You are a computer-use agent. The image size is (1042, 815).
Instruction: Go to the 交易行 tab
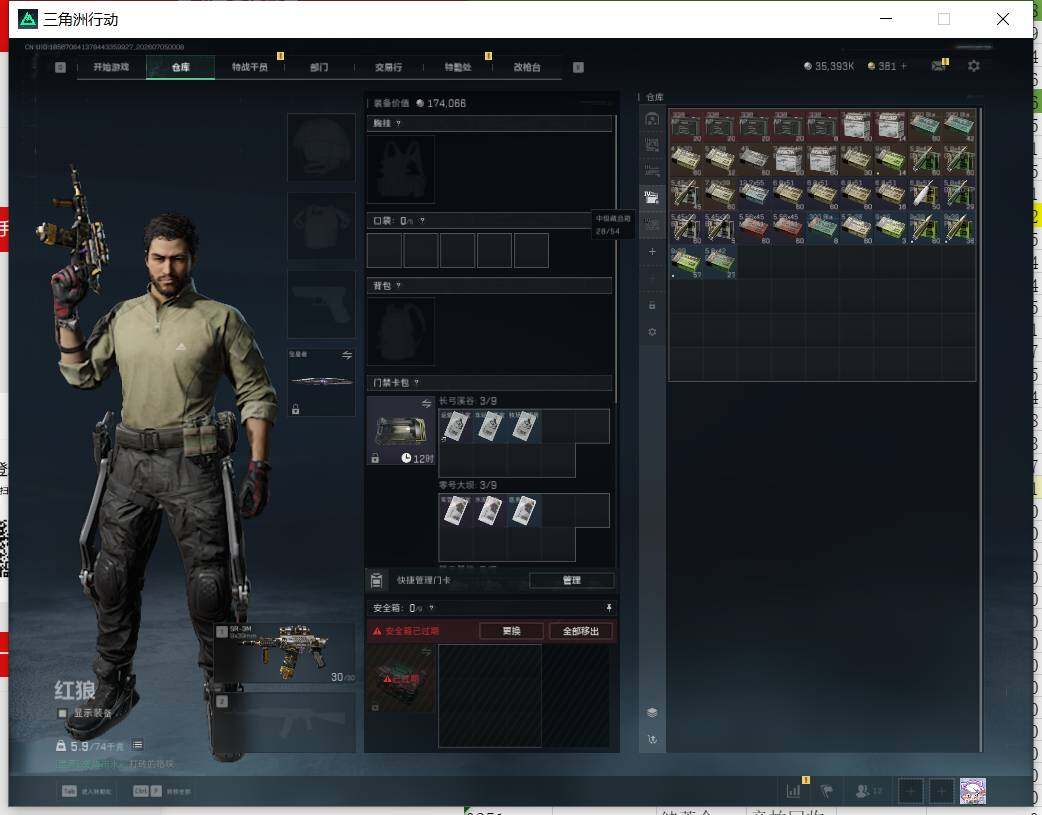[388, 67]
